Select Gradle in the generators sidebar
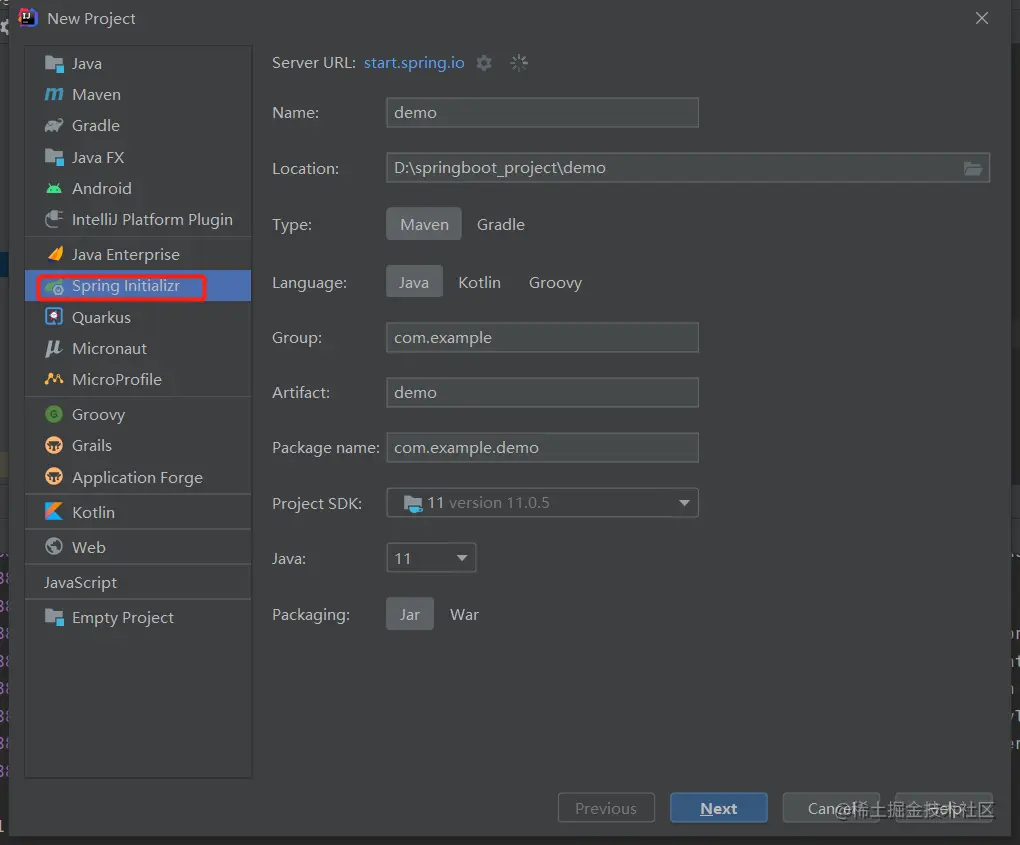This screenshot has height=845, width=1020. click(x=138, y=126)
